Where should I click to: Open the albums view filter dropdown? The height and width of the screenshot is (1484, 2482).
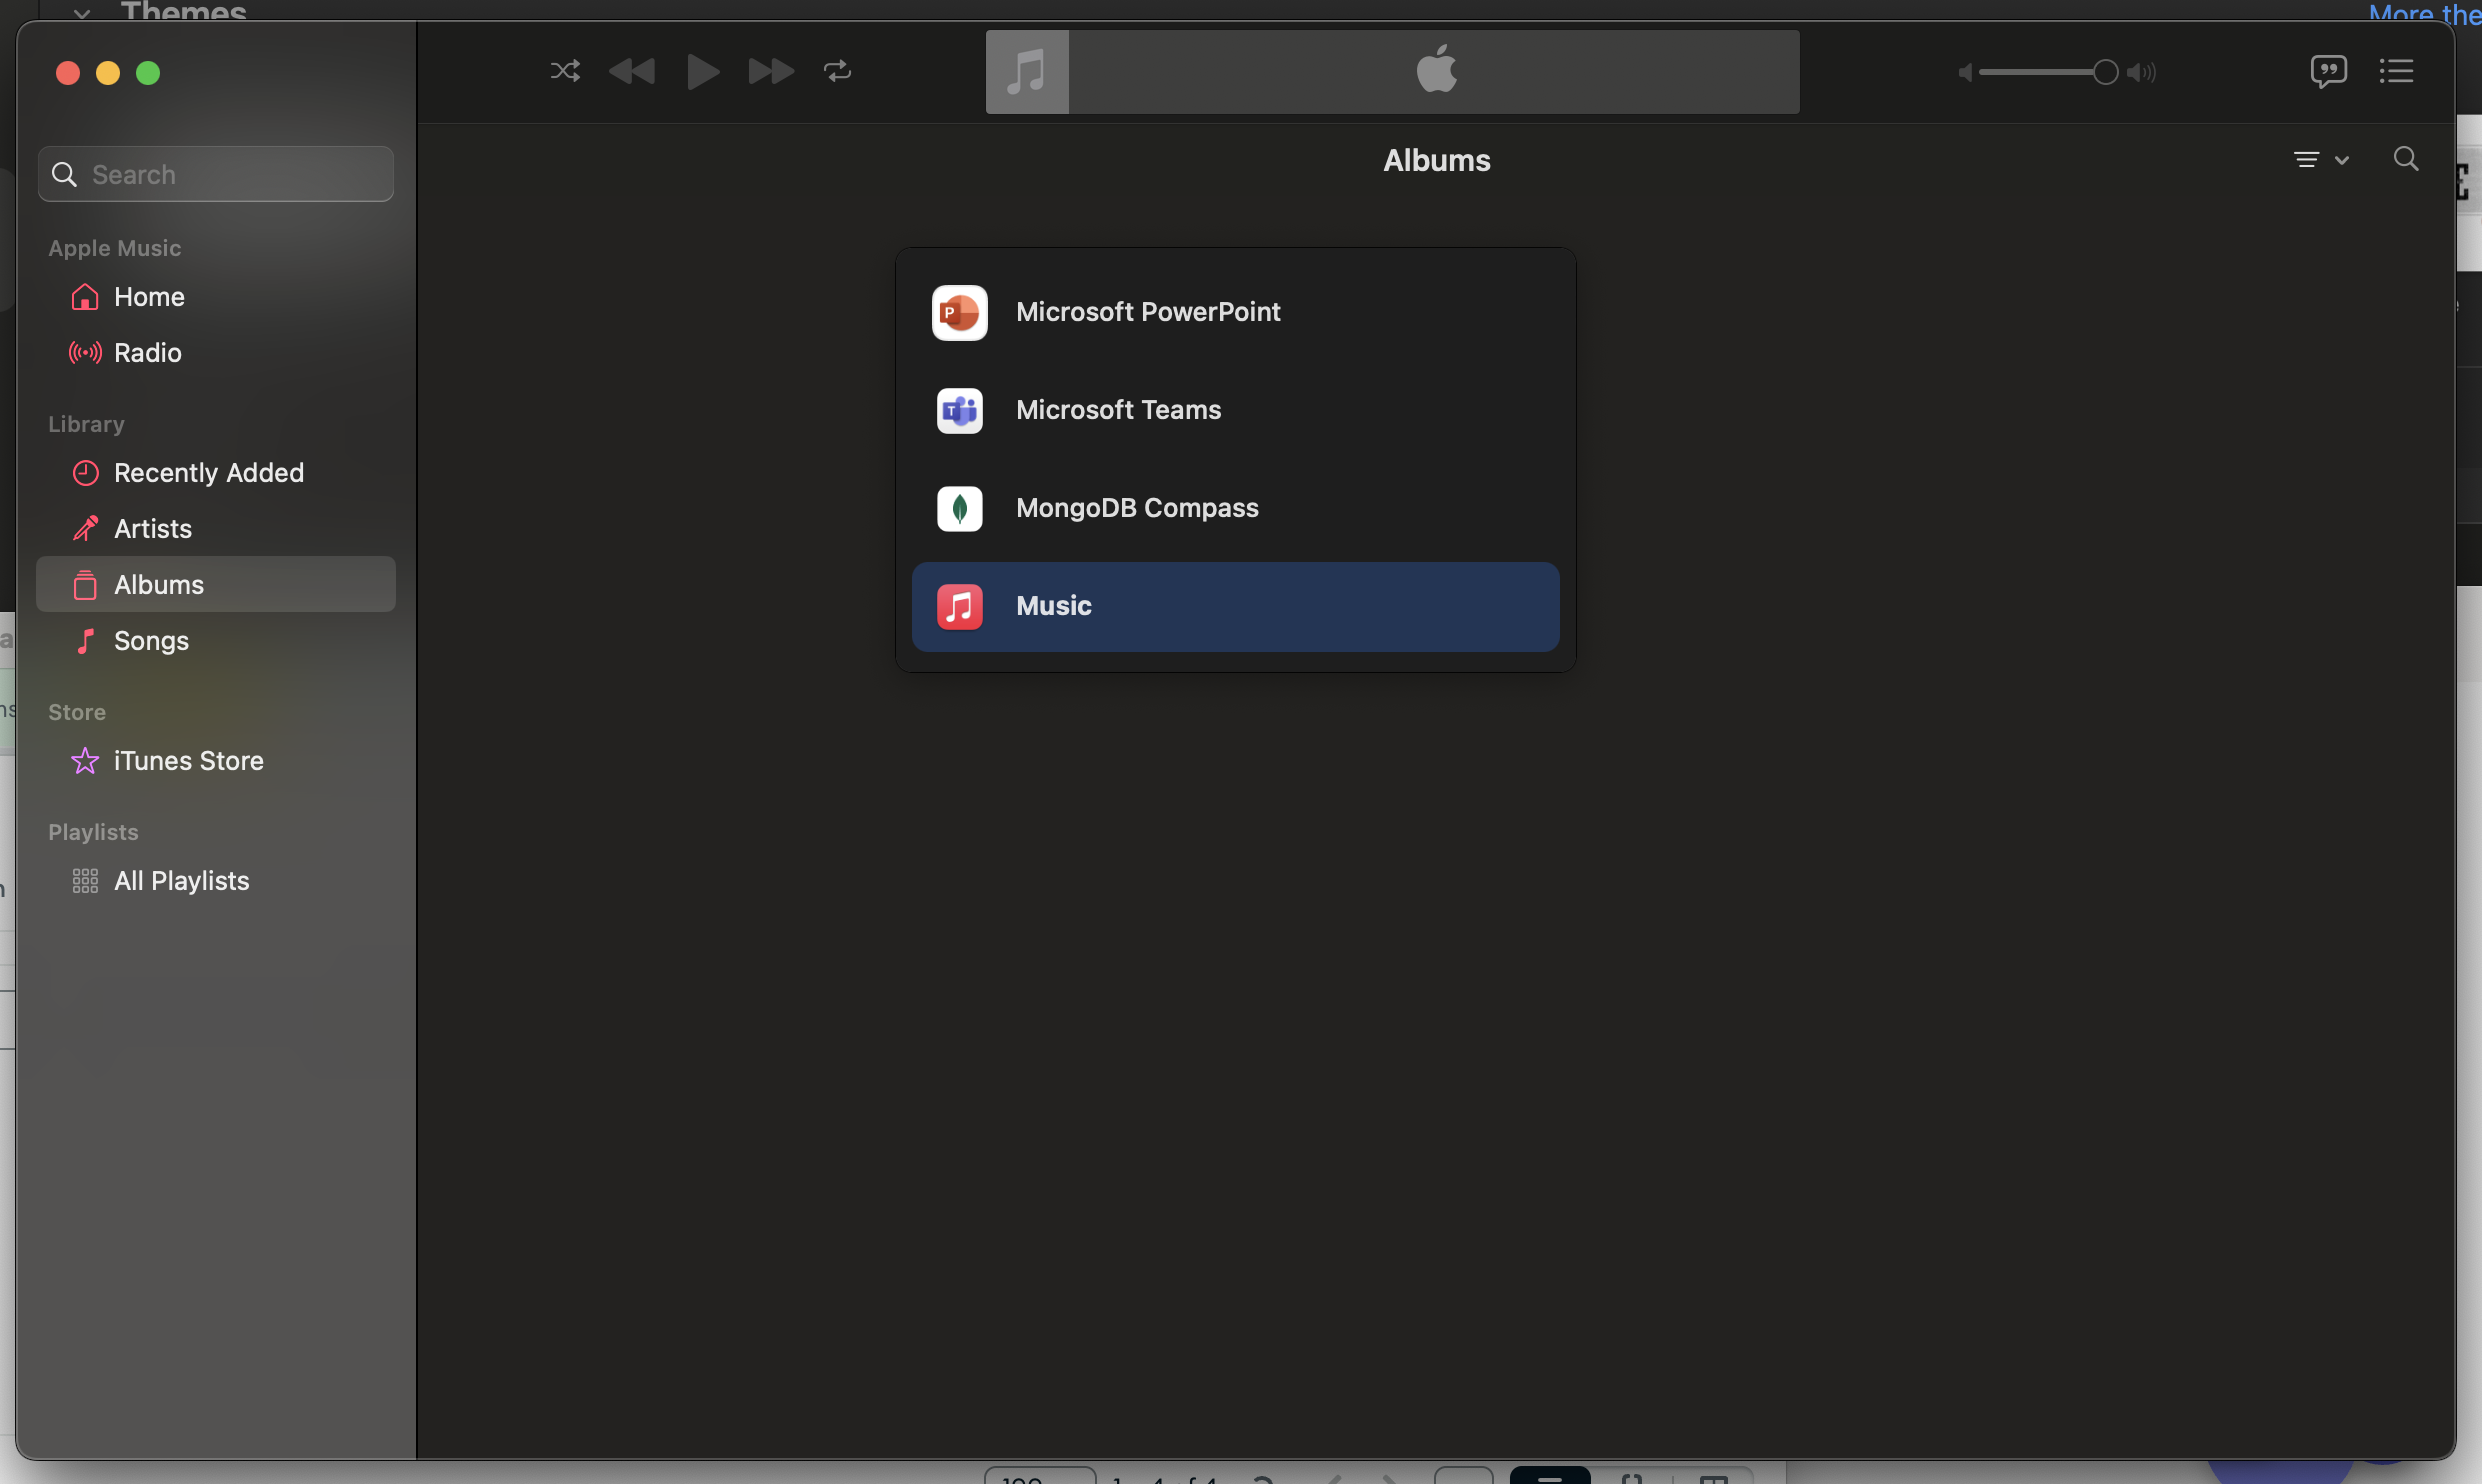pos(2320,159)
